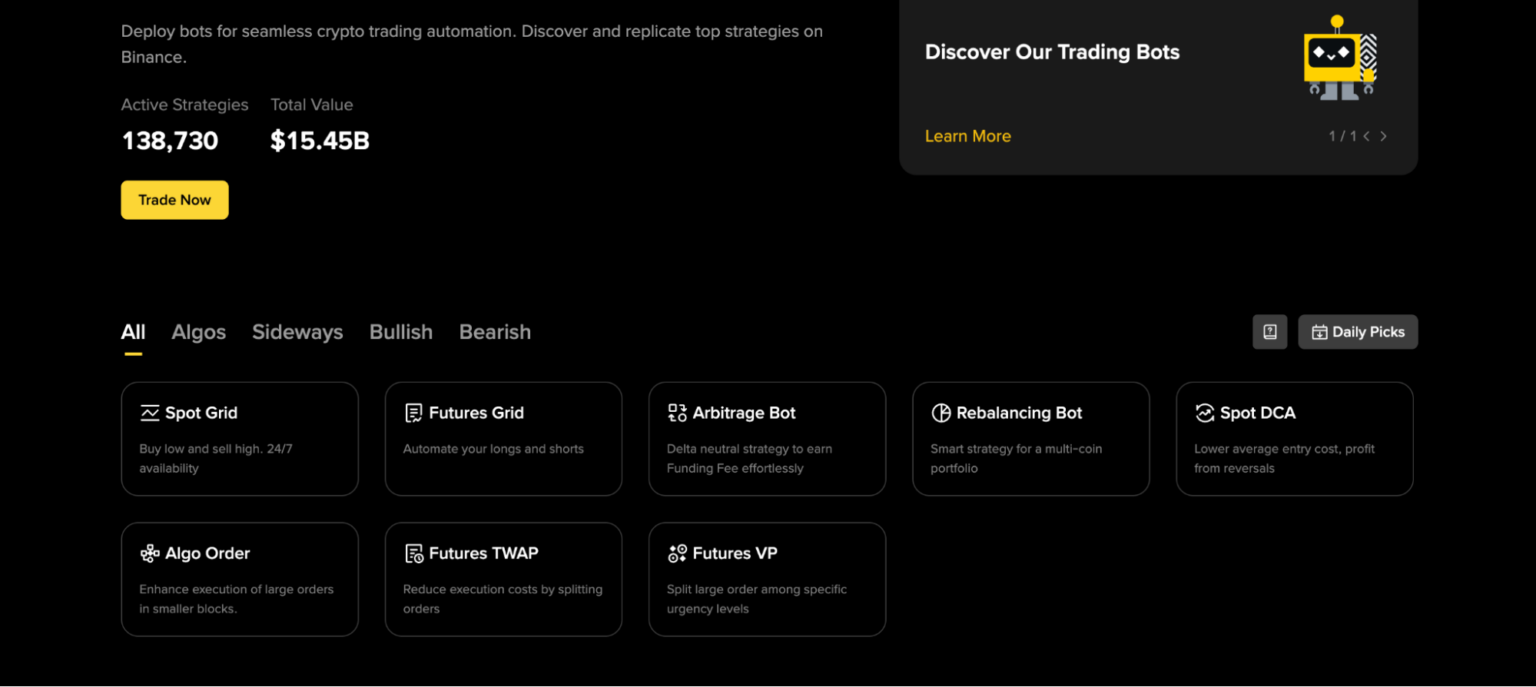Switch to the Sideways tab

click(297, 332)
